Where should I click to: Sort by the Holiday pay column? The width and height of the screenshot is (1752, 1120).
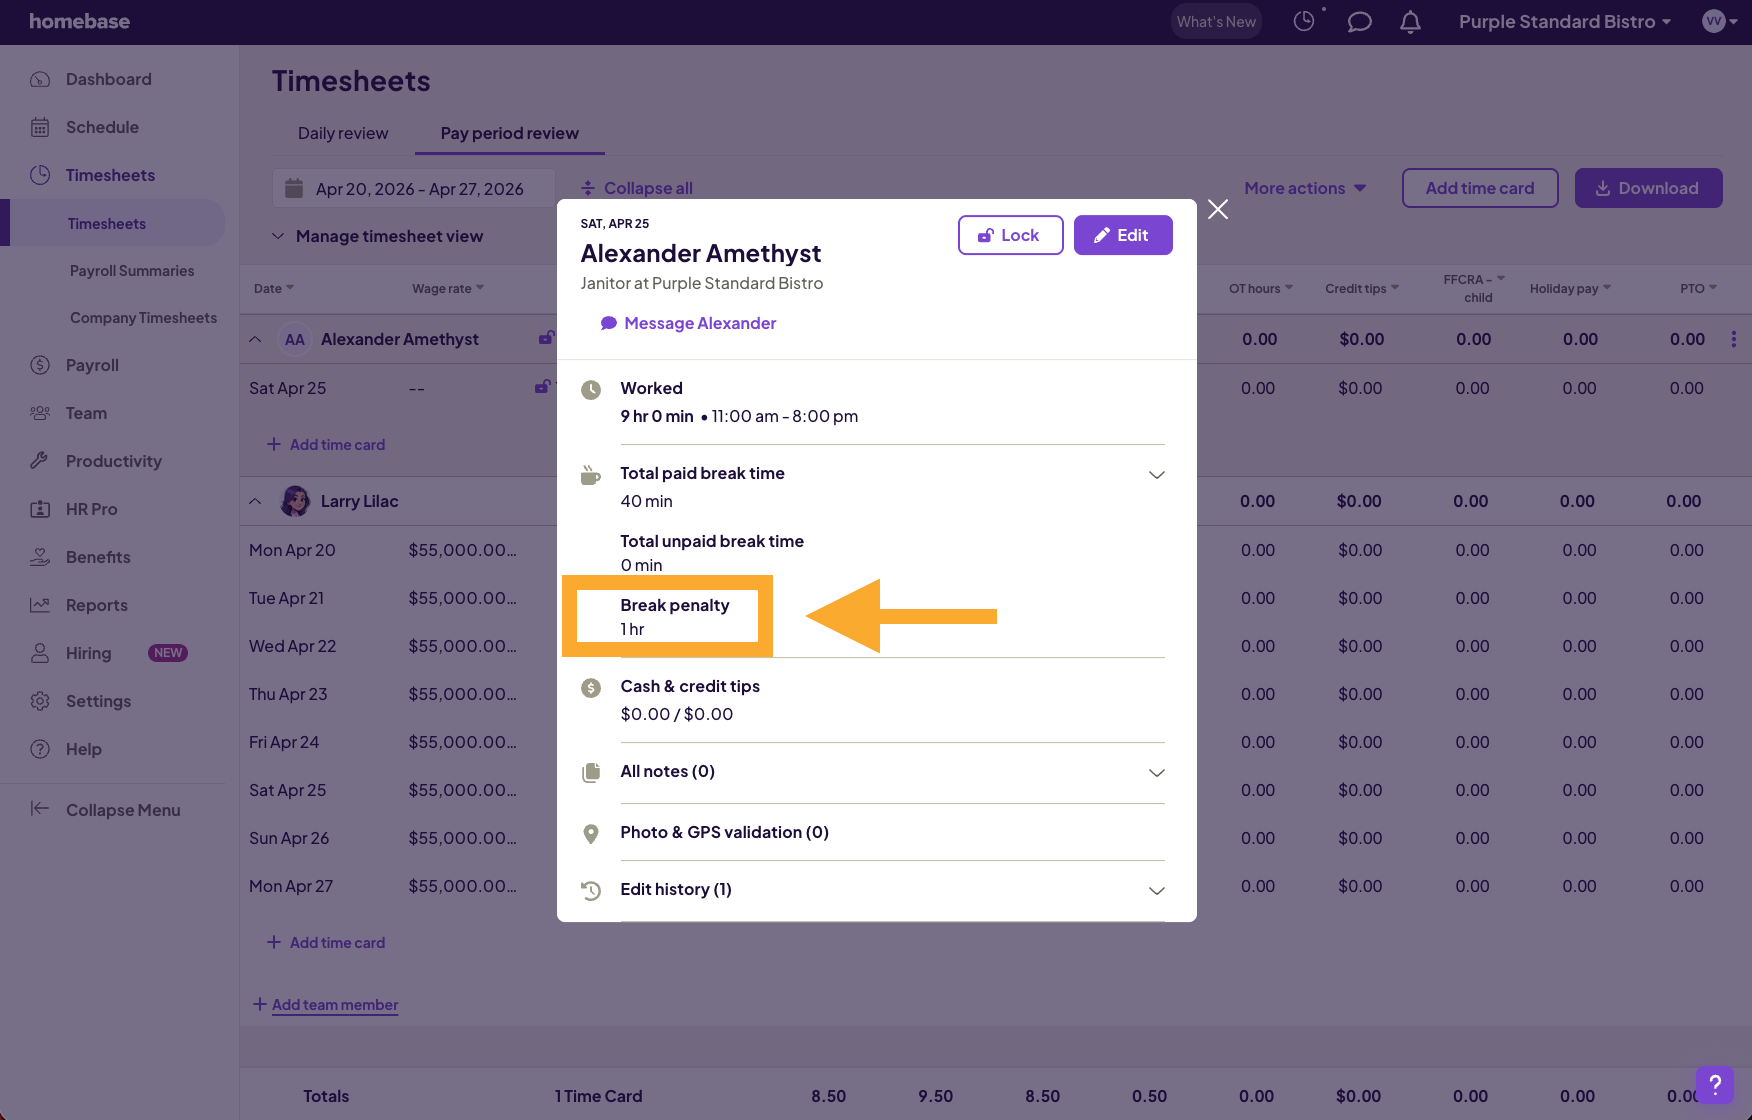pyautogui.click(x=1570, y=288)
